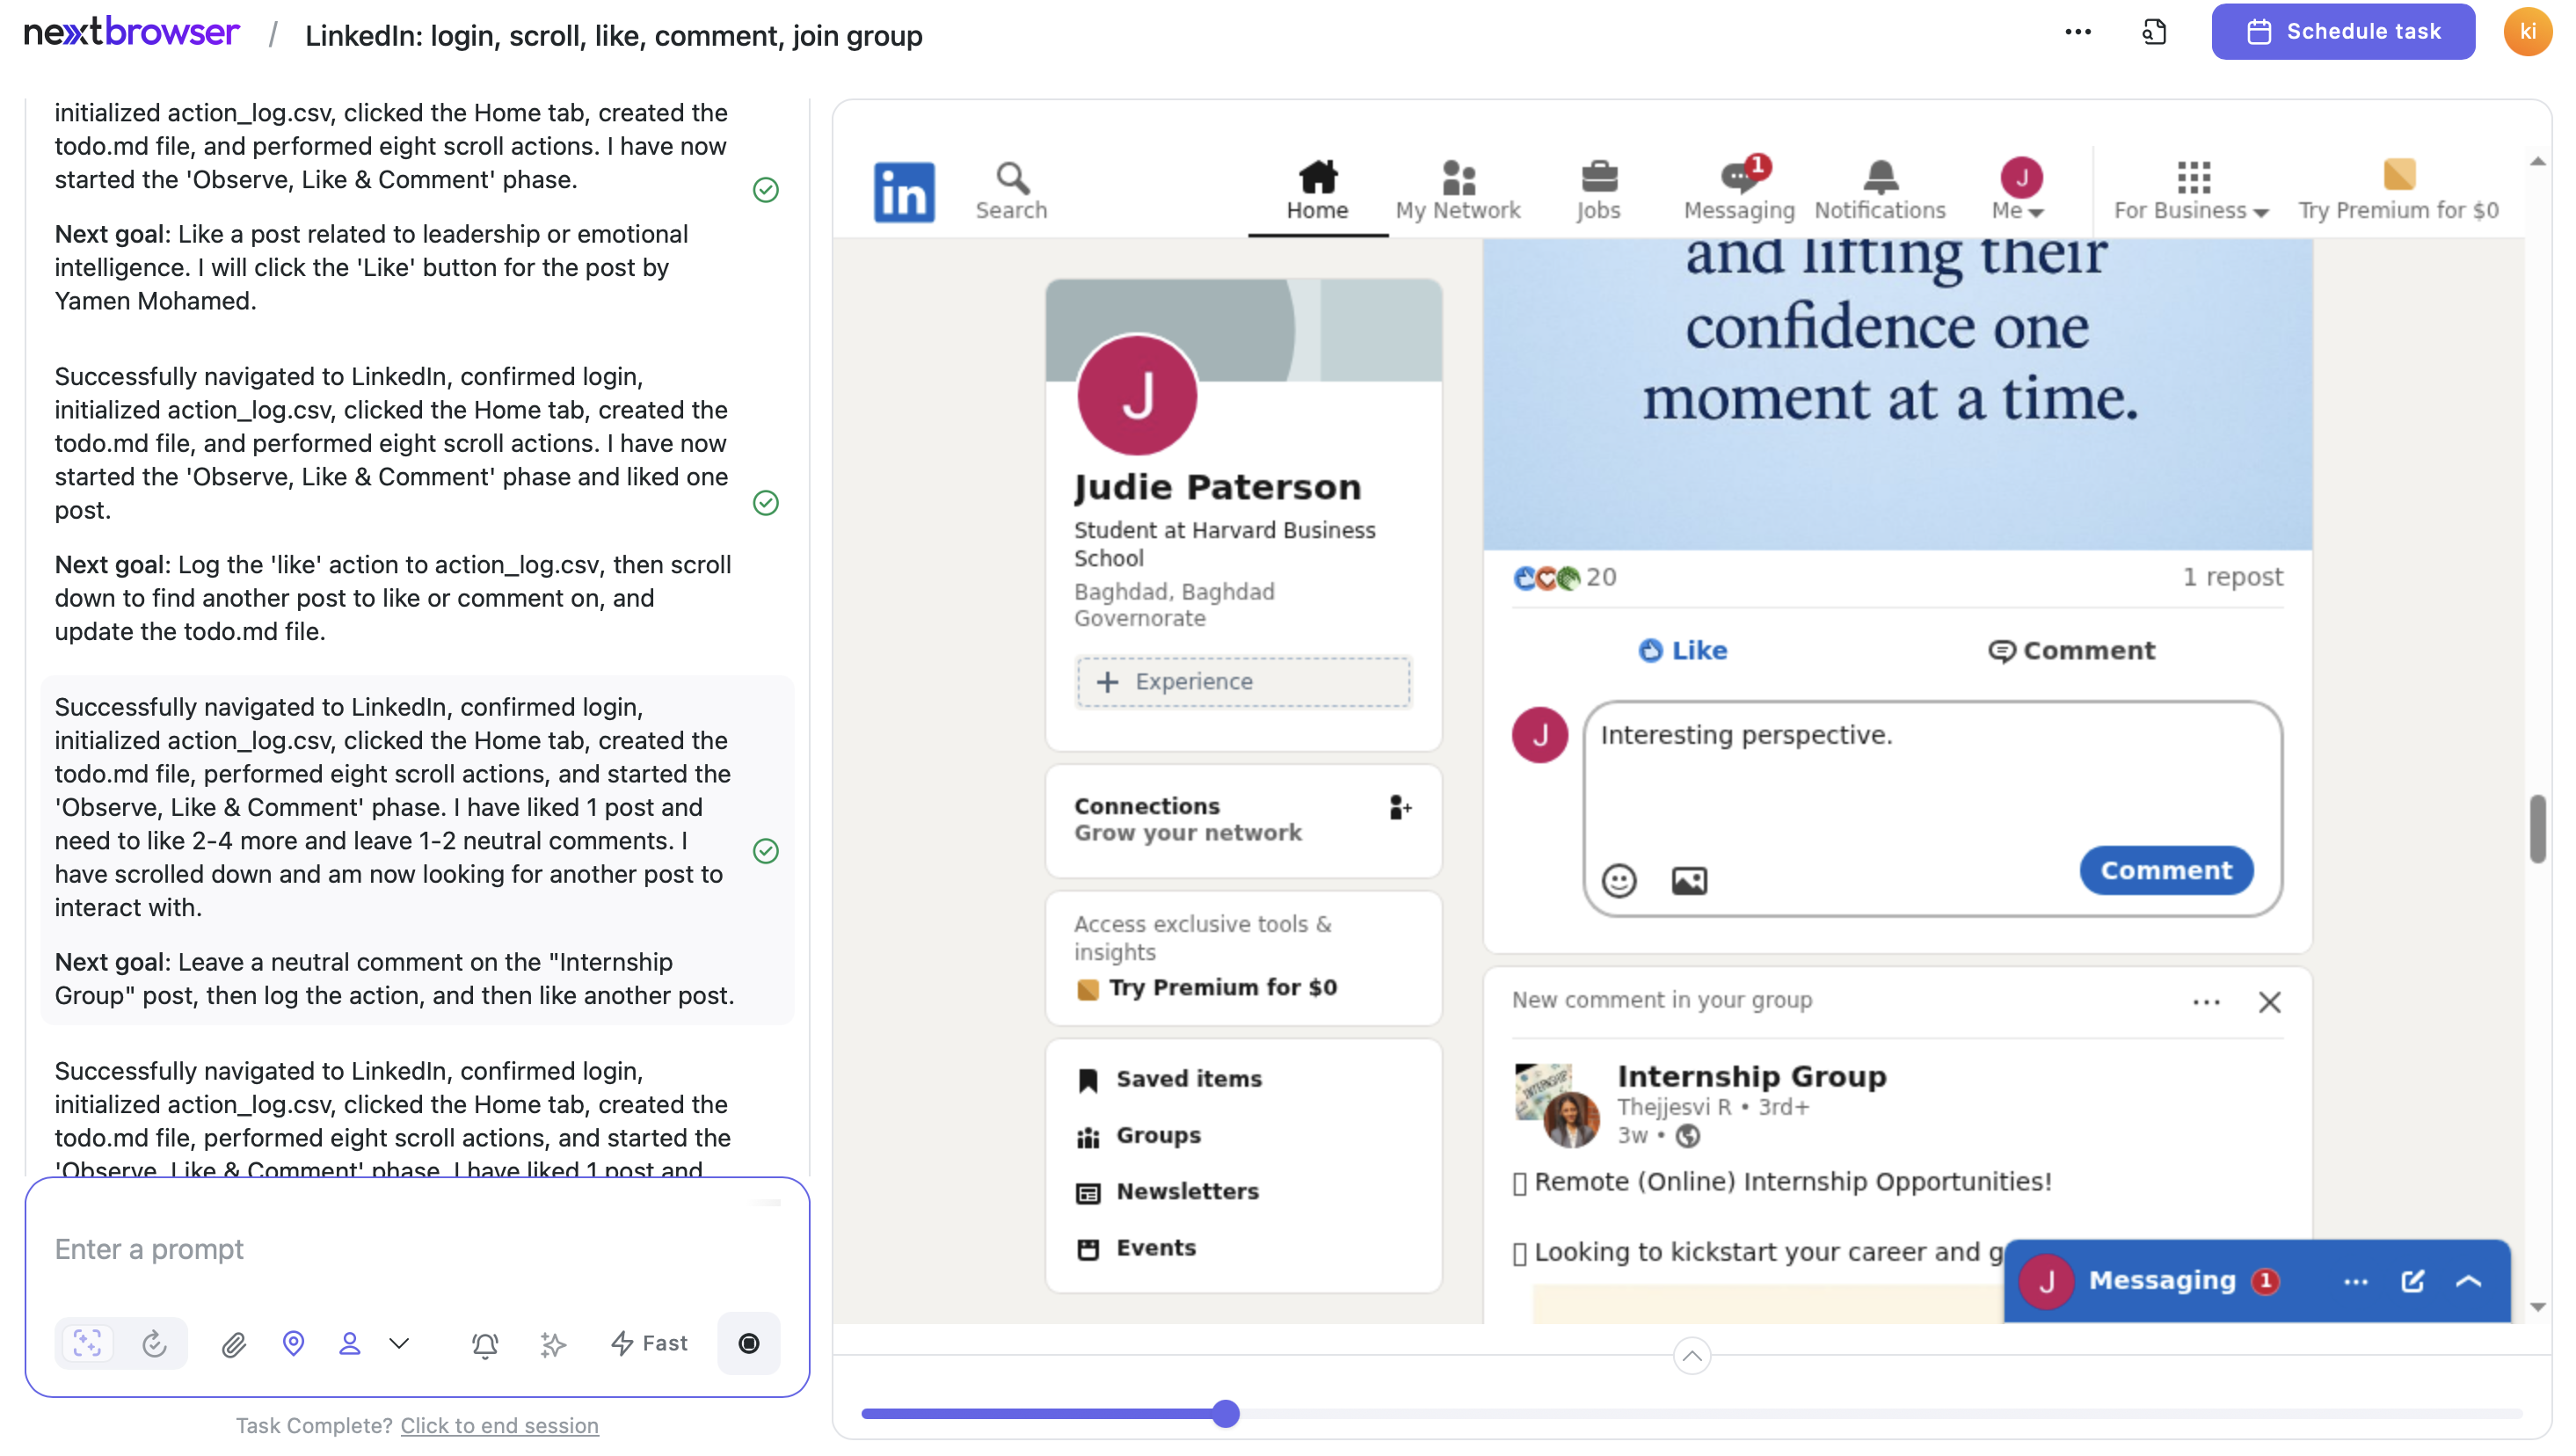Click the add photo icon in comment box
The height and width of the screenshot is (1456, 2576).
[1689, 880]
